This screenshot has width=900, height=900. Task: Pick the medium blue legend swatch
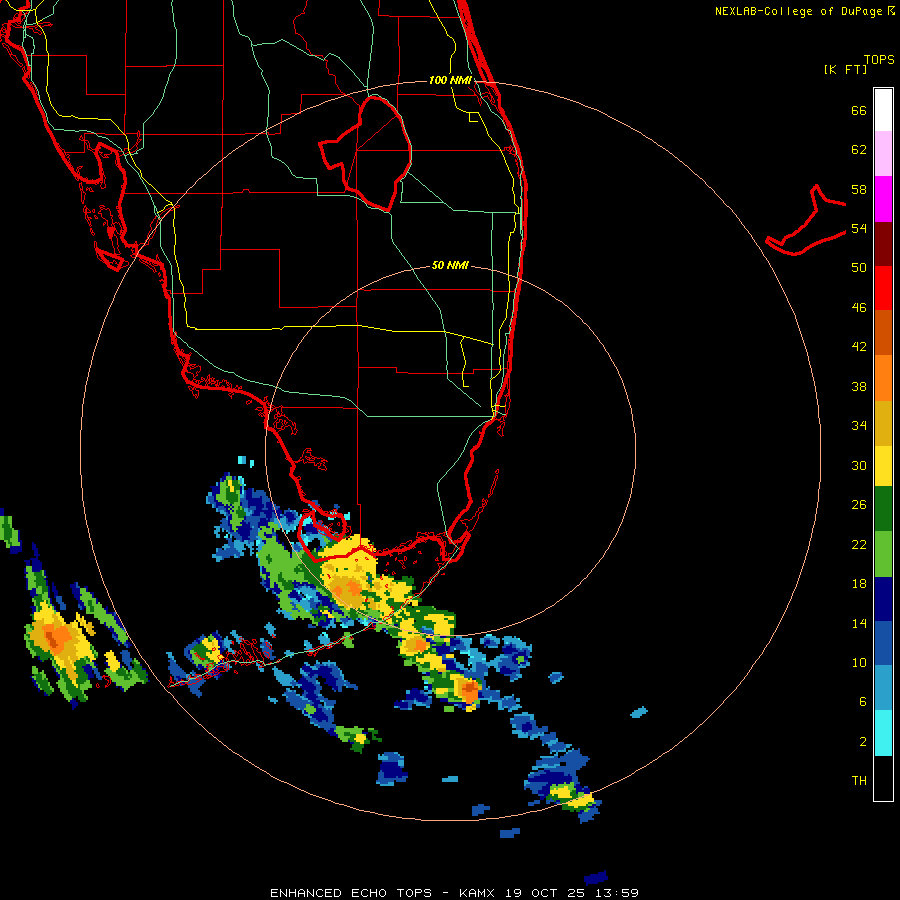click(883, 643)
